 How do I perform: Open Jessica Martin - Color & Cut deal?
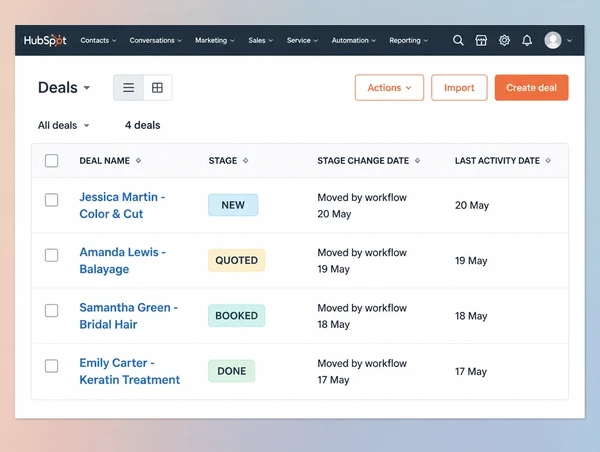coord(122,205)
